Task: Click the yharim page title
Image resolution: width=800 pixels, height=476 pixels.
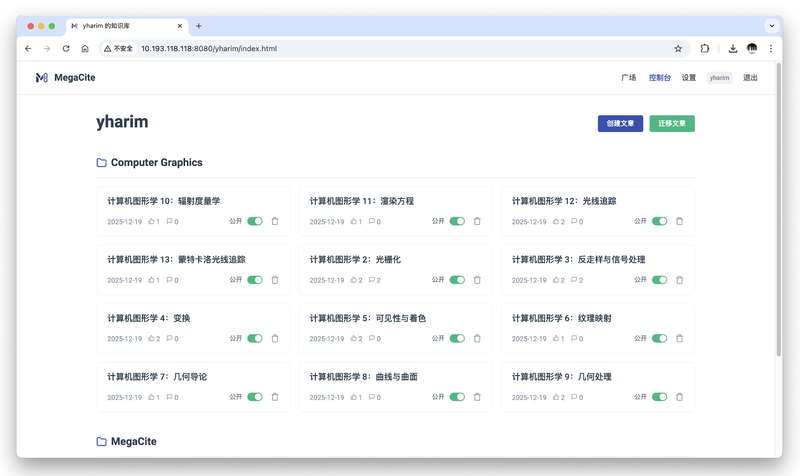Action: point(122,122)
